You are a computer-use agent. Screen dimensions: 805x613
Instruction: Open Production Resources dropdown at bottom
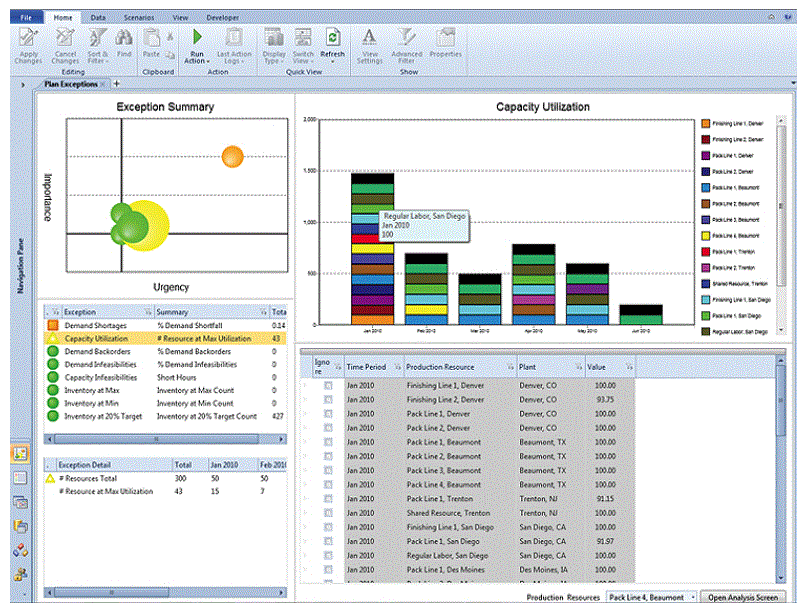click(693, 598)
